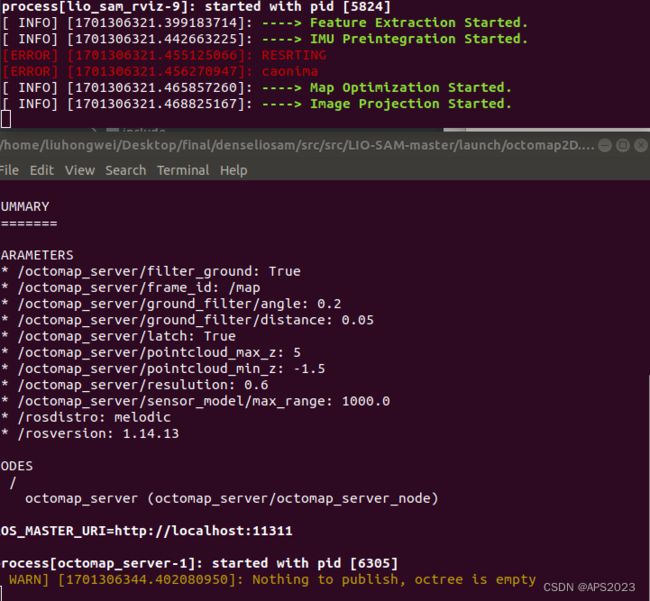Image resolution: width=650 pixels, height=601 pixels.
Task: Click the red 'RESRTING' error line
Action: coord(164,55)
